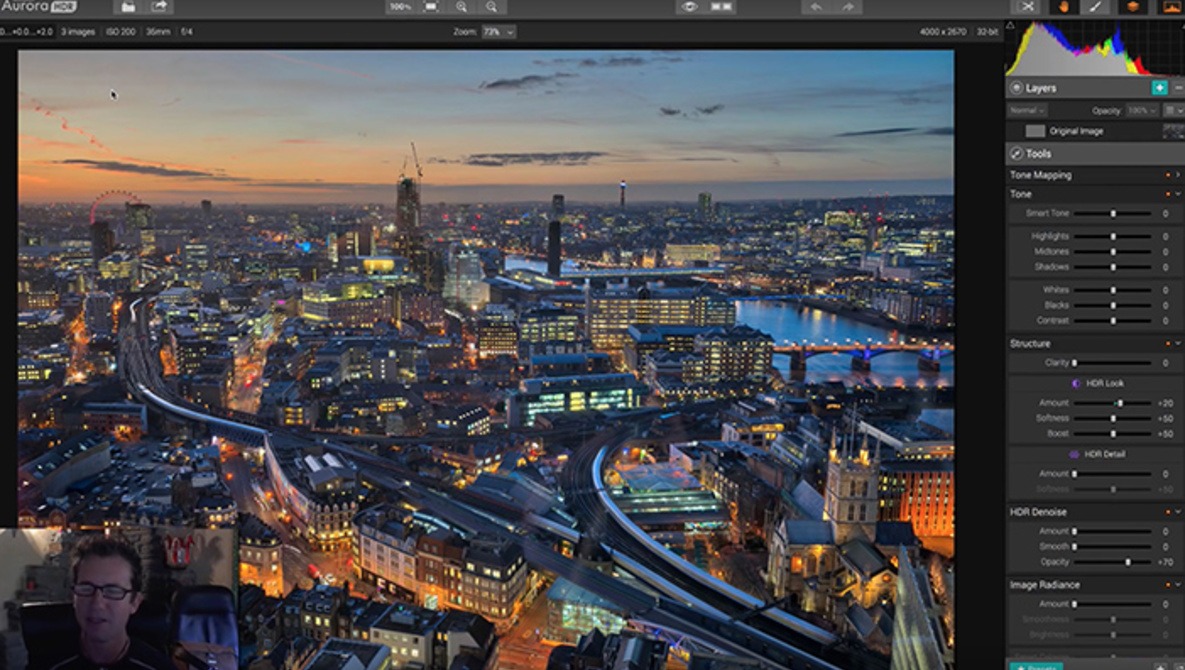Collapse the Structure section chevron

(x=1177, y=344)
